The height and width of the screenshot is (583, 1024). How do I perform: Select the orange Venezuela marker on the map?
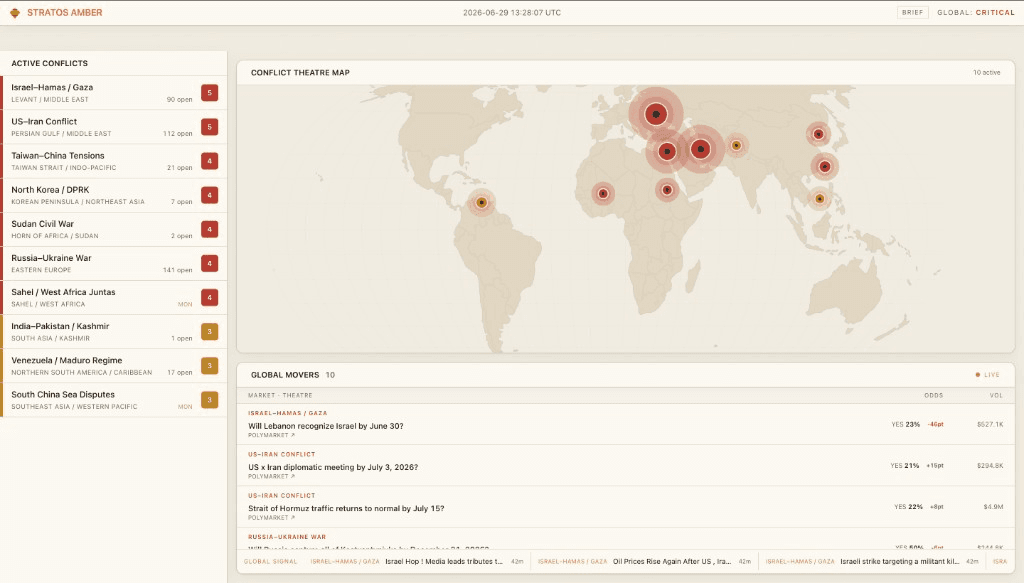(x=481, y=202)
